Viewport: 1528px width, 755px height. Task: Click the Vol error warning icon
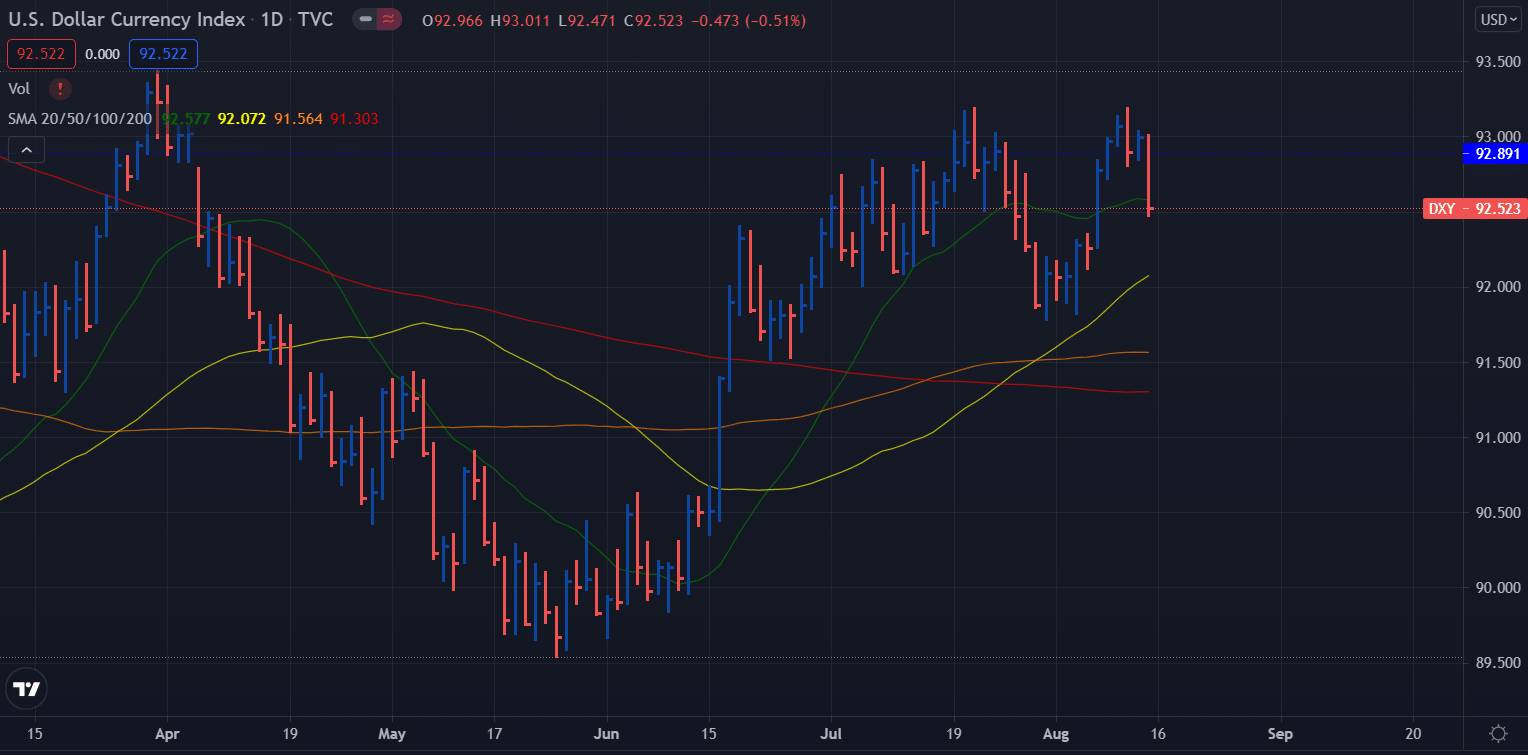pyautogui.click(x=60, y=88)
